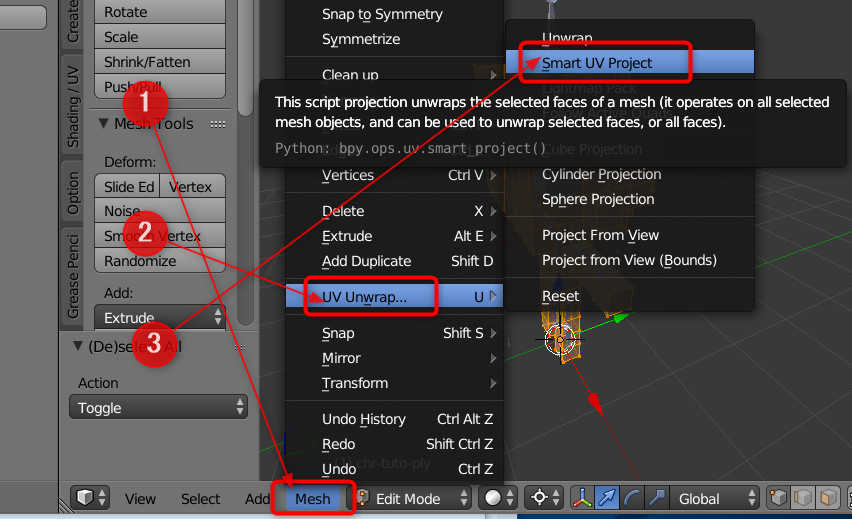Screen dimensions: 852x519
Task: Choose Cylinder Projection
Action: coord(630,174)
